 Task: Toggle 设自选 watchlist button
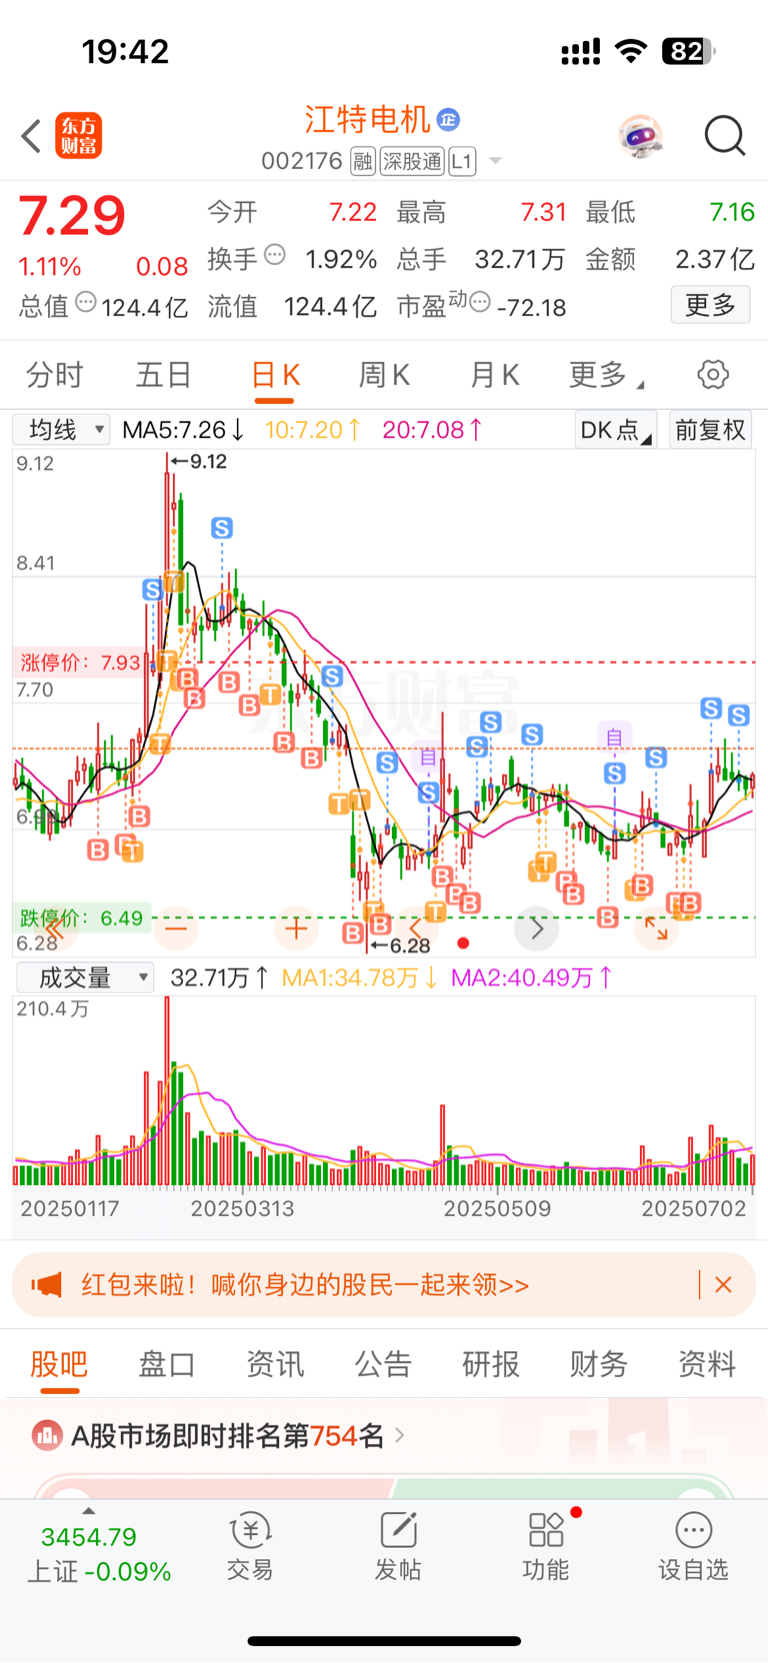click(694, 1546)
